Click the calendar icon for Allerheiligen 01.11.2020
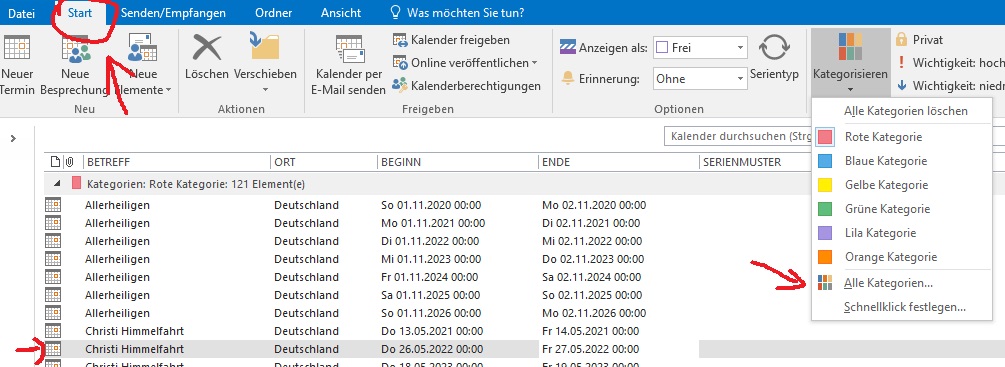The image size is (1005, 367). [53, 205]
